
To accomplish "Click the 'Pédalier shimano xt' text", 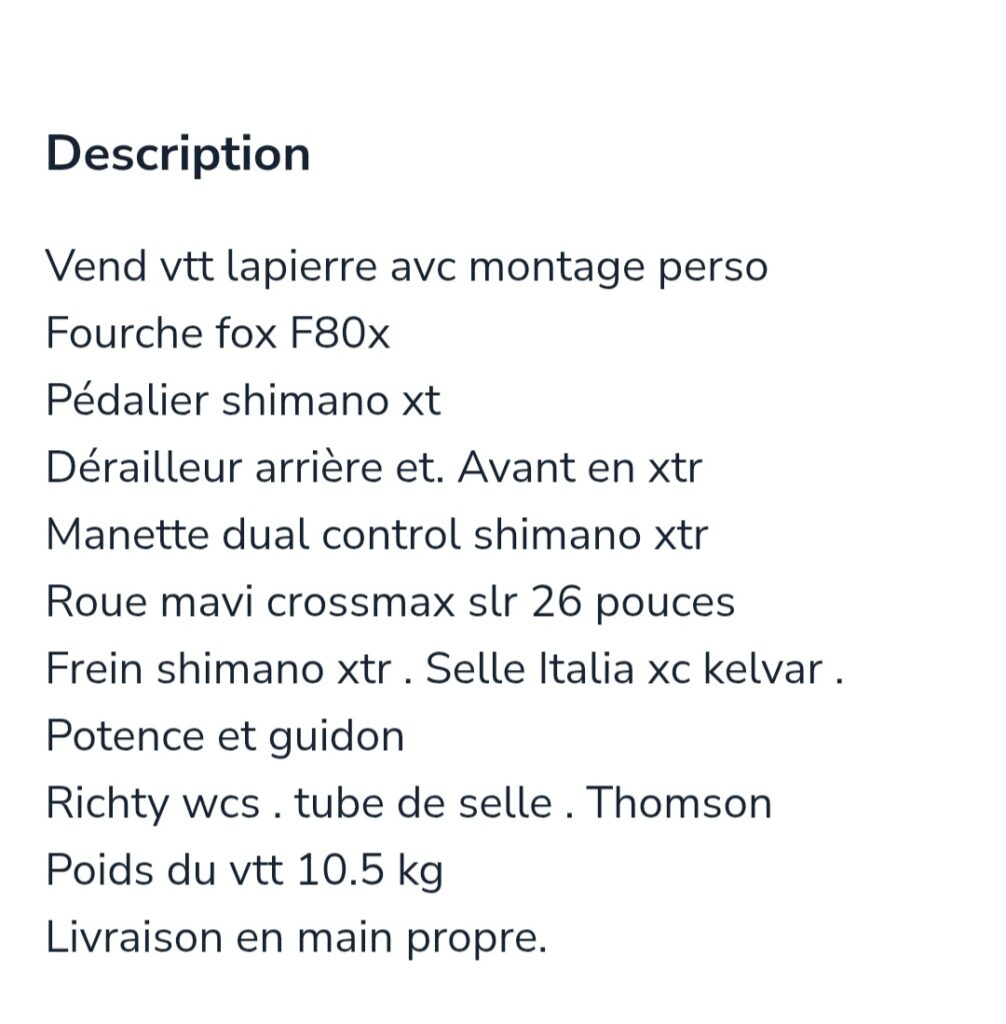I will (x=243, y=401).
